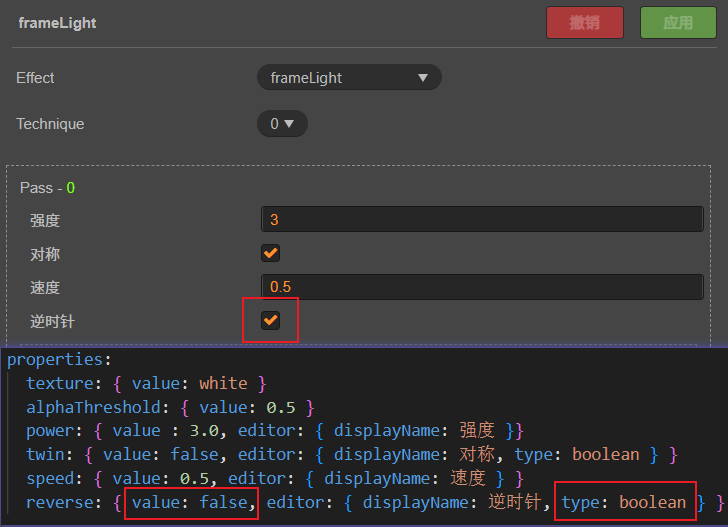
Task: Click the red 撤销 revert button
Action: click(585, 22)
